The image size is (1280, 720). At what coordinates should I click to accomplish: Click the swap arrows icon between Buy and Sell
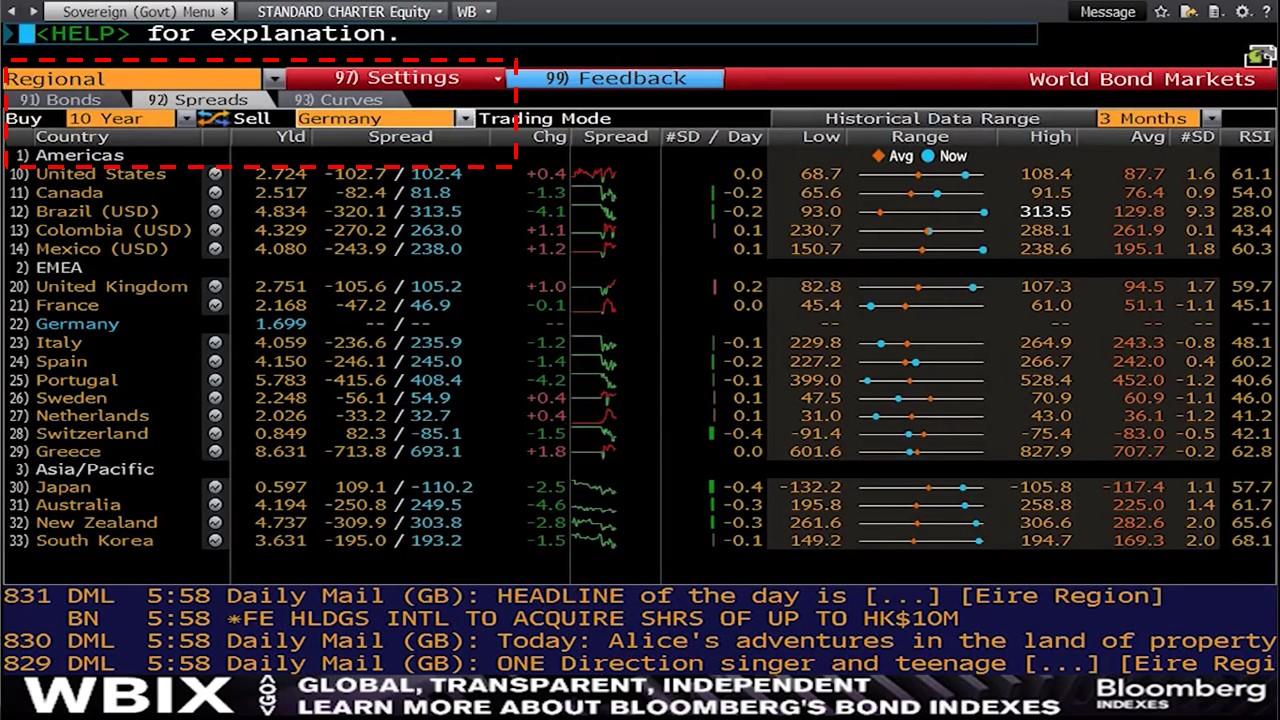[x=213, y=117]
